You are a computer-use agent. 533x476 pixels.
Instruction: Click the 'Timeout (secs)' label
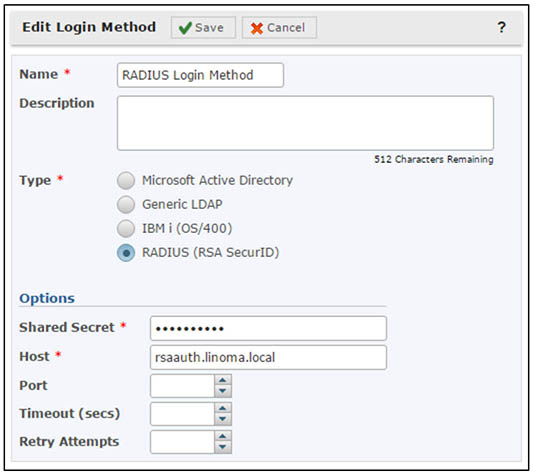[70, 414]
